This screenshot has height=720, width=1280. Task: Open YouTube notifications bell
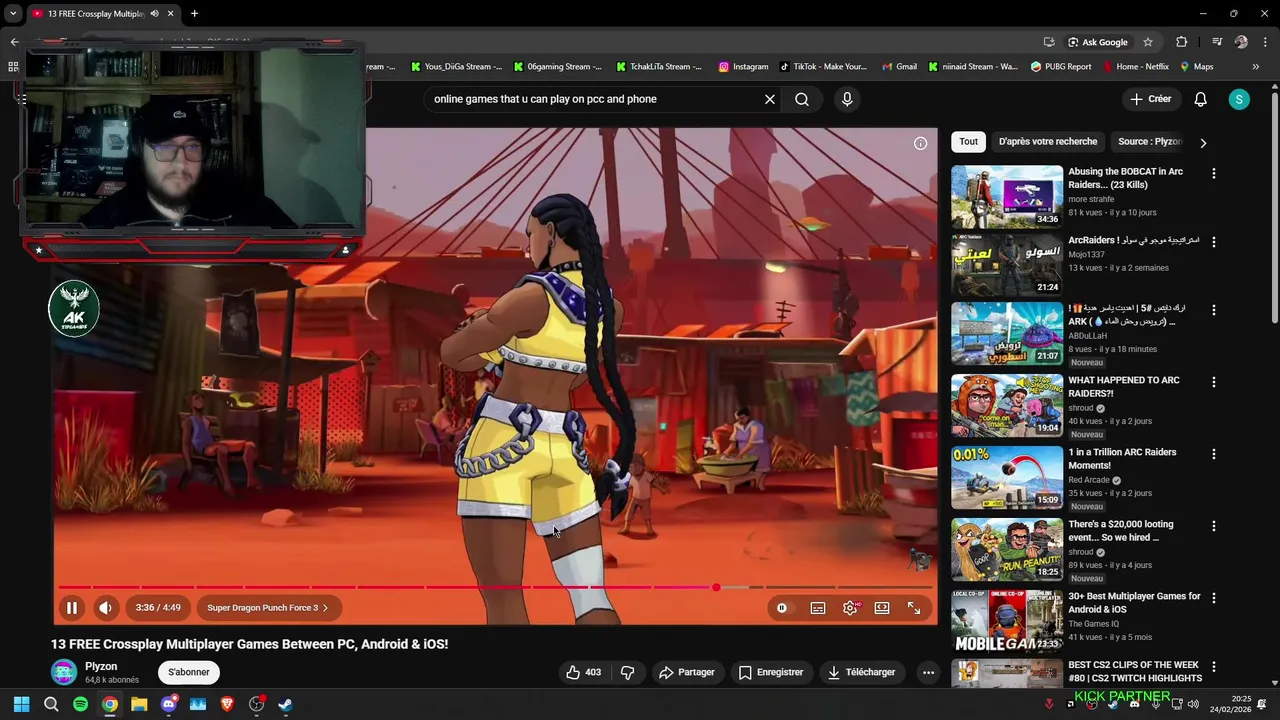click(1201, 99)
